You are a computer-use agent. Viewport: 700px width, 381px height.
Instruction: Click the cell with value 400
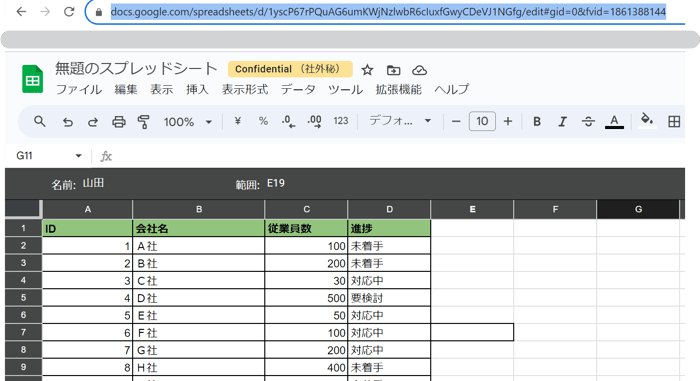point(306,368)
